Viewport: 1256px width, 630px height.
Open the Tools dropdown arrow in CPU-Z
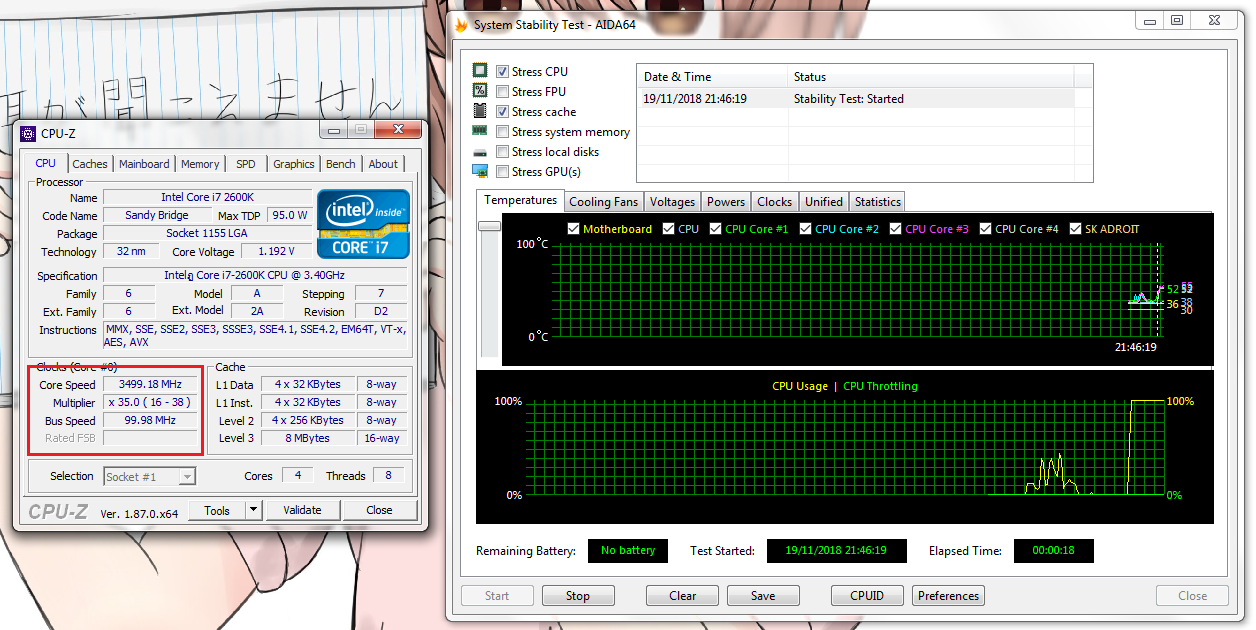254,510
